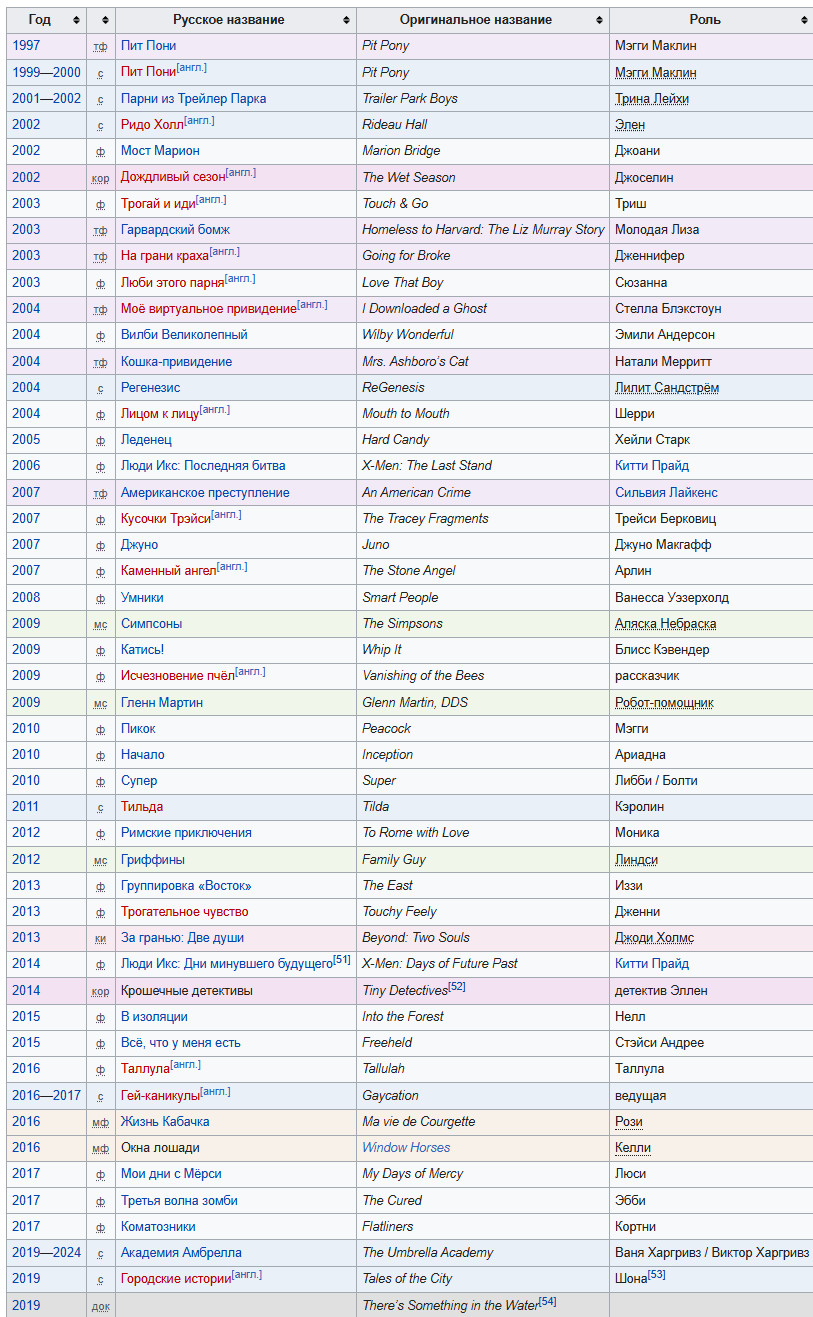
Task: Click Pit Pony original title in 1997 row
Action: 385,46
